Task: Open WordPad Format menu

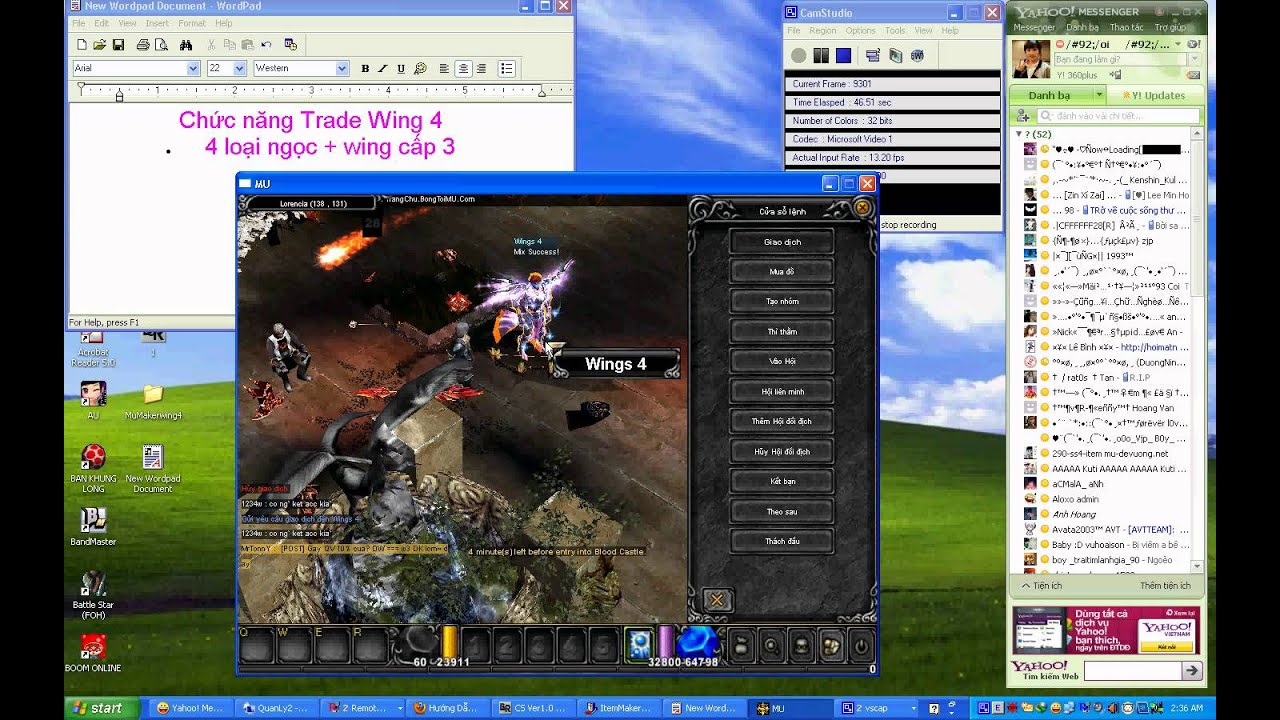Action: (192, 23)
